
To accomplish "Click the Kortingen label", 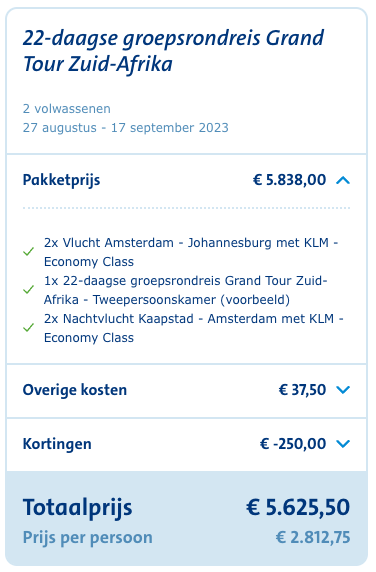I will tap(57, 444).
